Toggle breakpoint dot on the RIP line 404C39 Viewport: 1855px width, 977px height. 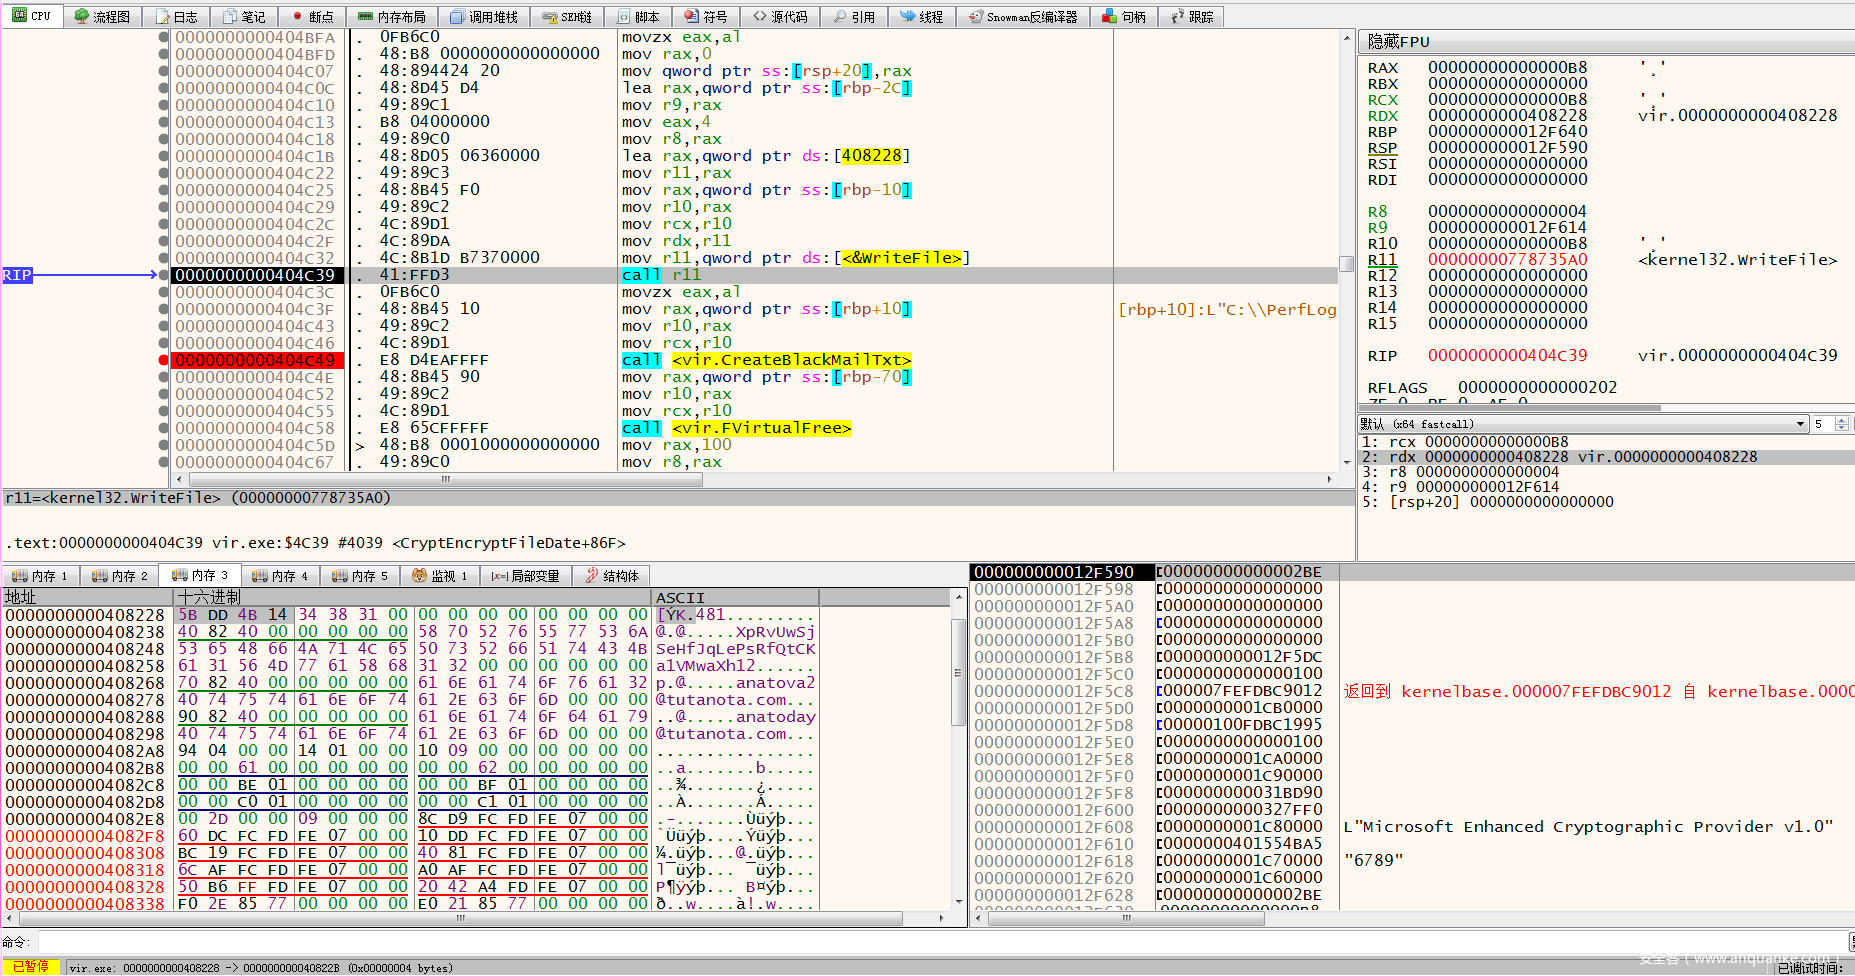pyautogui.click(x=163, y=275)
